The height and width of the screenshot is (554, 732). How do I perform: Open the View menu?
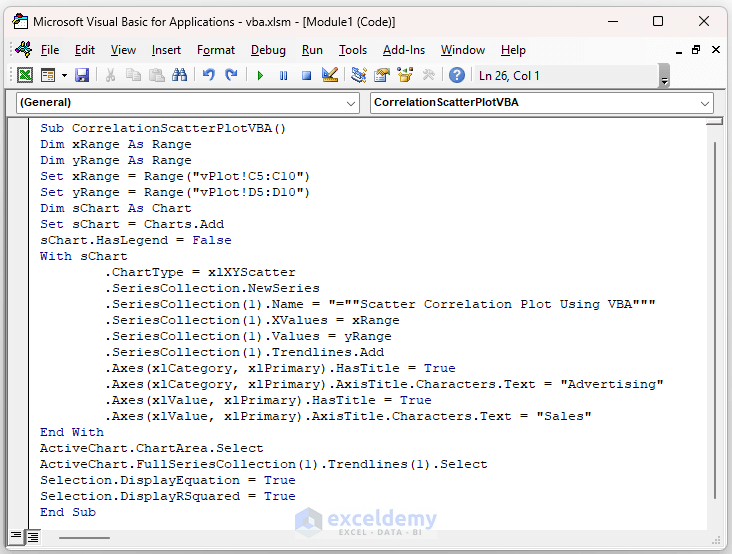point(123,50)
